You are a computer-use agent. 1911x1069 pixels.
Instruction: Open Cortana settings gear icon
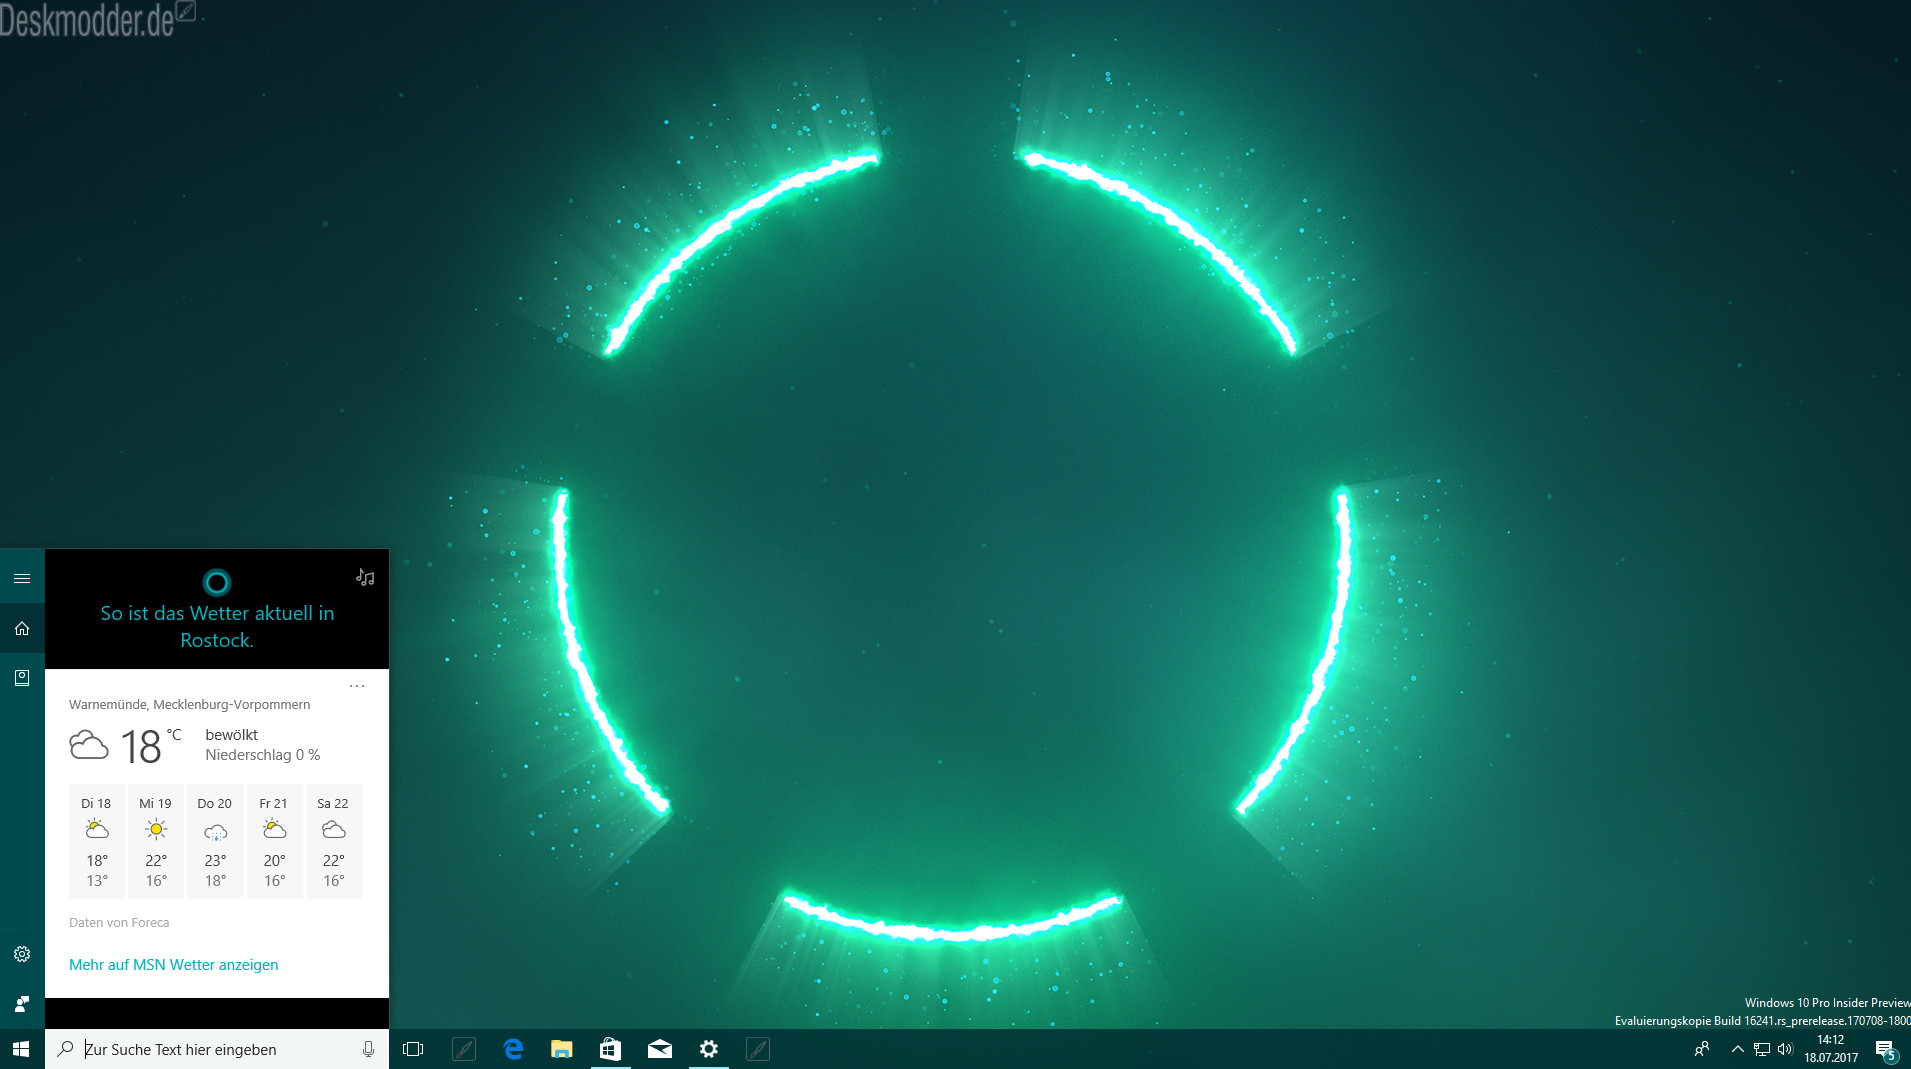22,954
